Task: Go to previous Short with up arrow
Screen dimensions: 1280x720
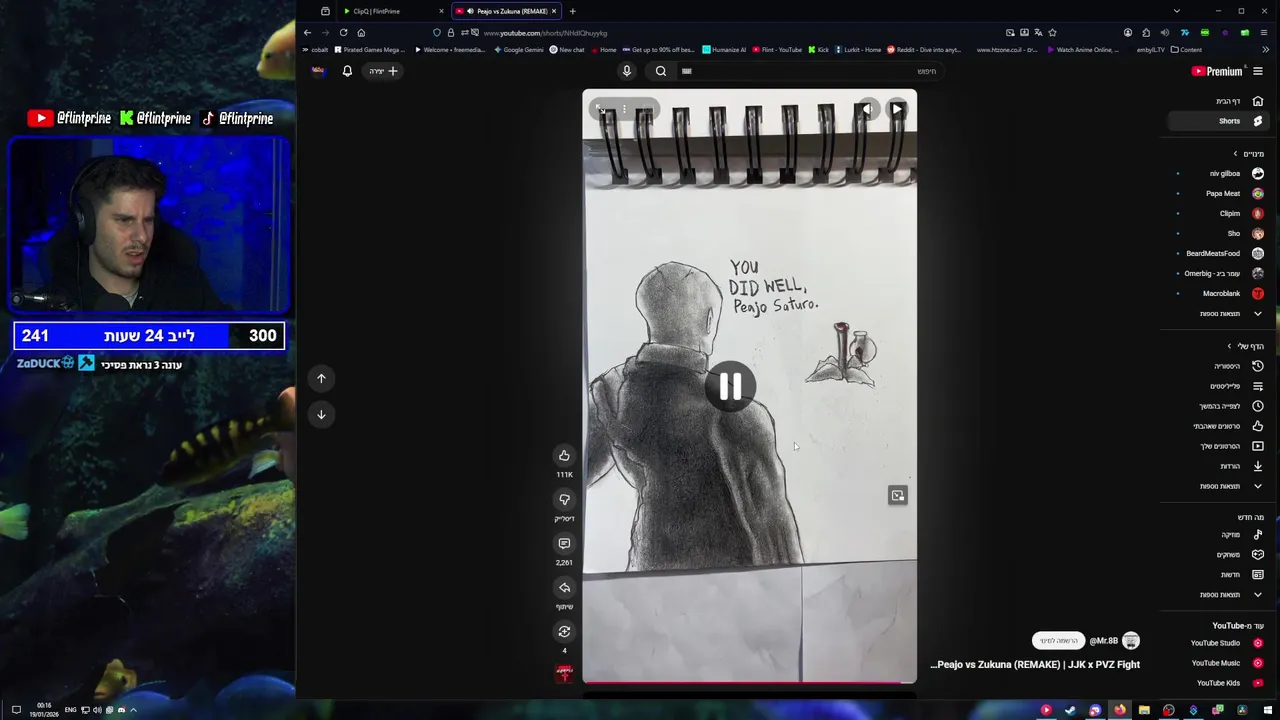Action: tap(321, 378)
